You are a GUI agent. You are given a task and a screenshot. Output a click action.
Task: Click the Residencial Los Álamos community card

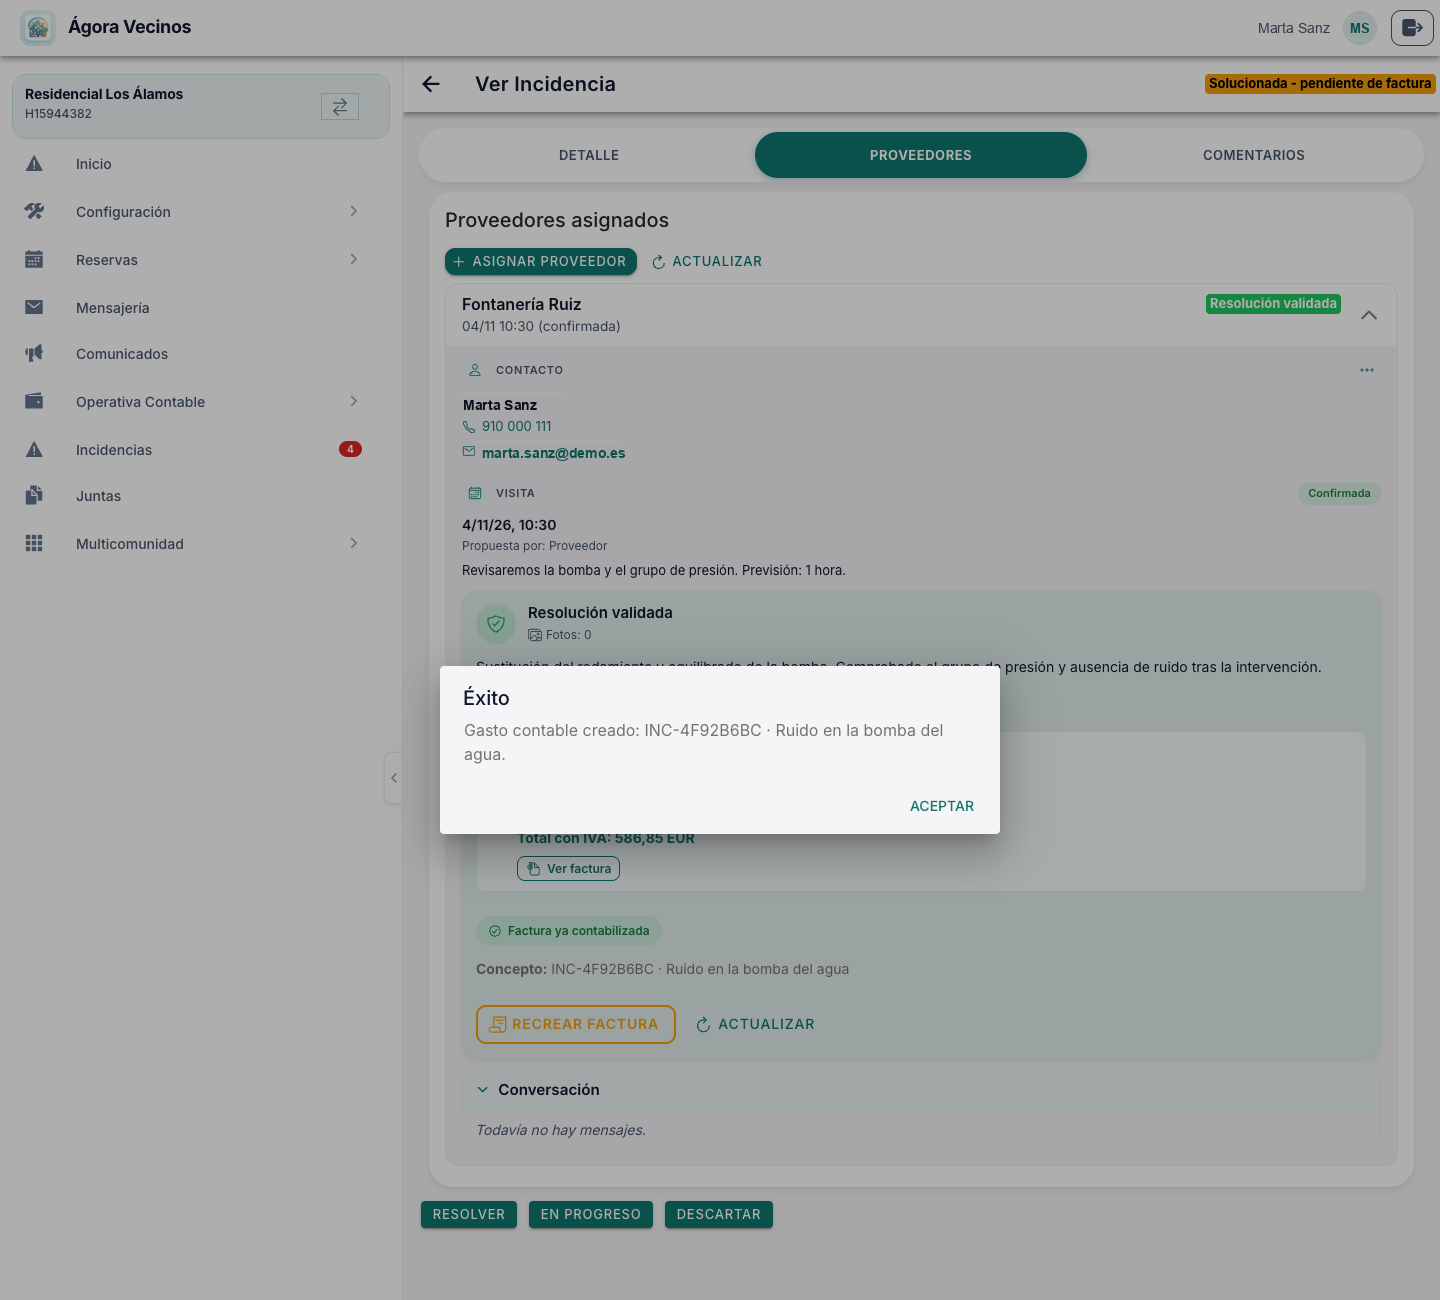coord(201,106)
